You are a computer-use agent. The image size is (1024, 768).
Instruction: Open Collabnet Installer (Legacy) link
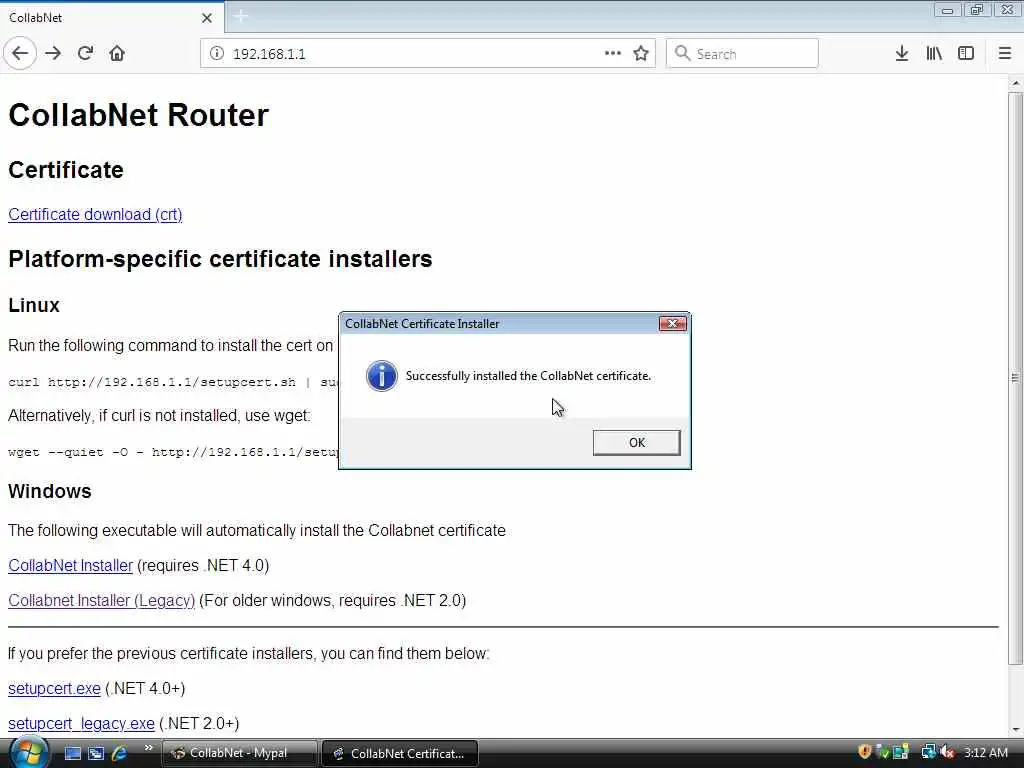pos(101,601)
